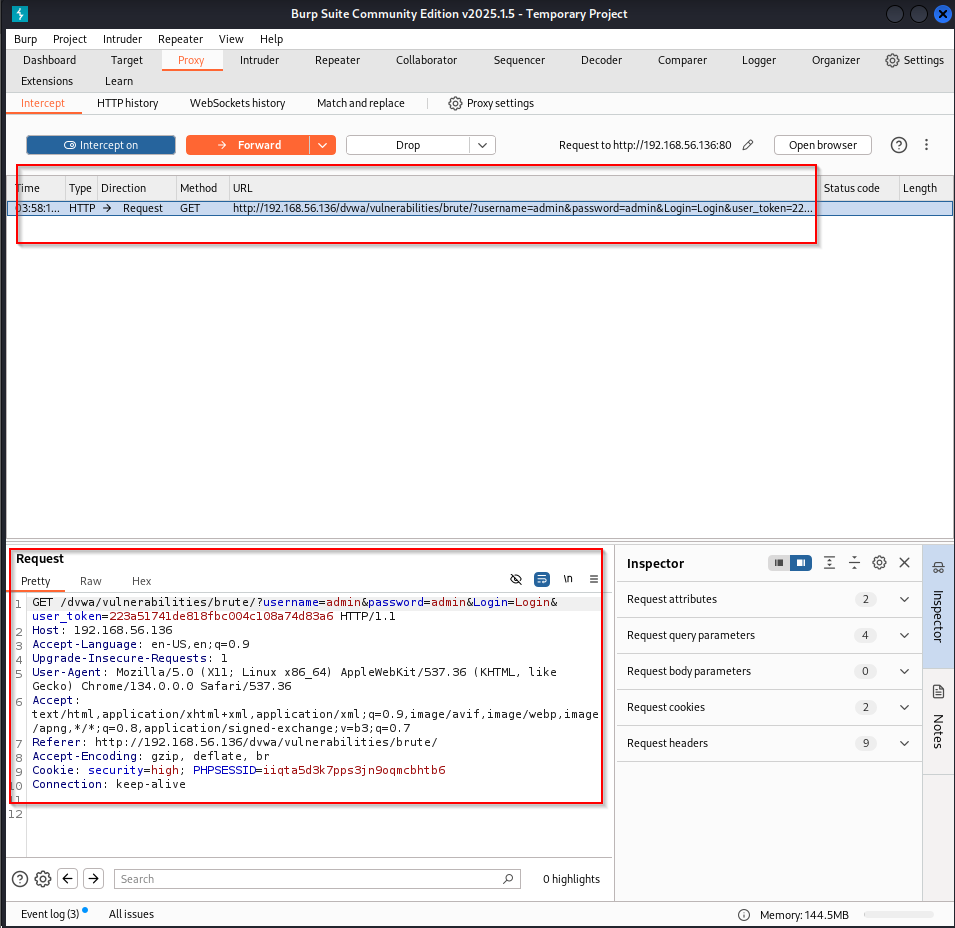
Task: Sort table by Status code column
Action: click(x=858, y=188)
